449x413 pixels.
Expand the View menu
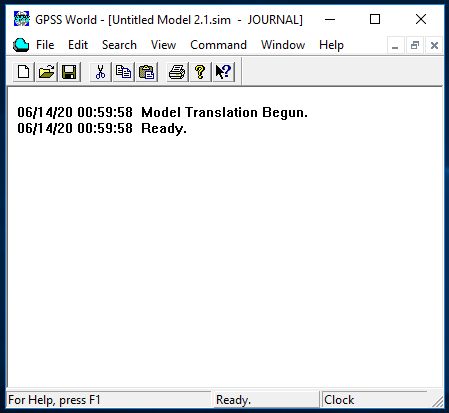point(163,45)
